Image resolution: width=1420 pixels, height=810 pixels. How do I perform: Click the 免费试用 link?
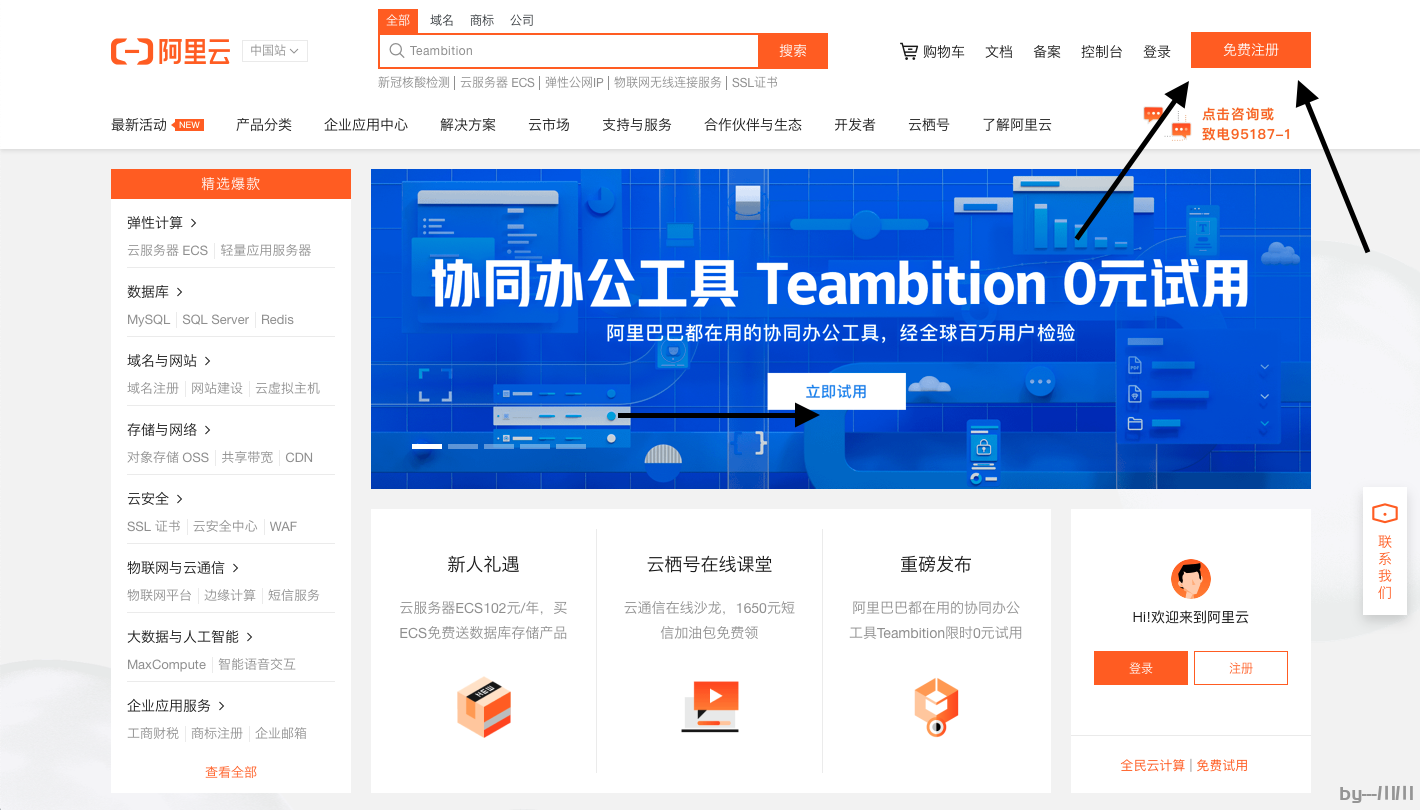point(1222,765)
